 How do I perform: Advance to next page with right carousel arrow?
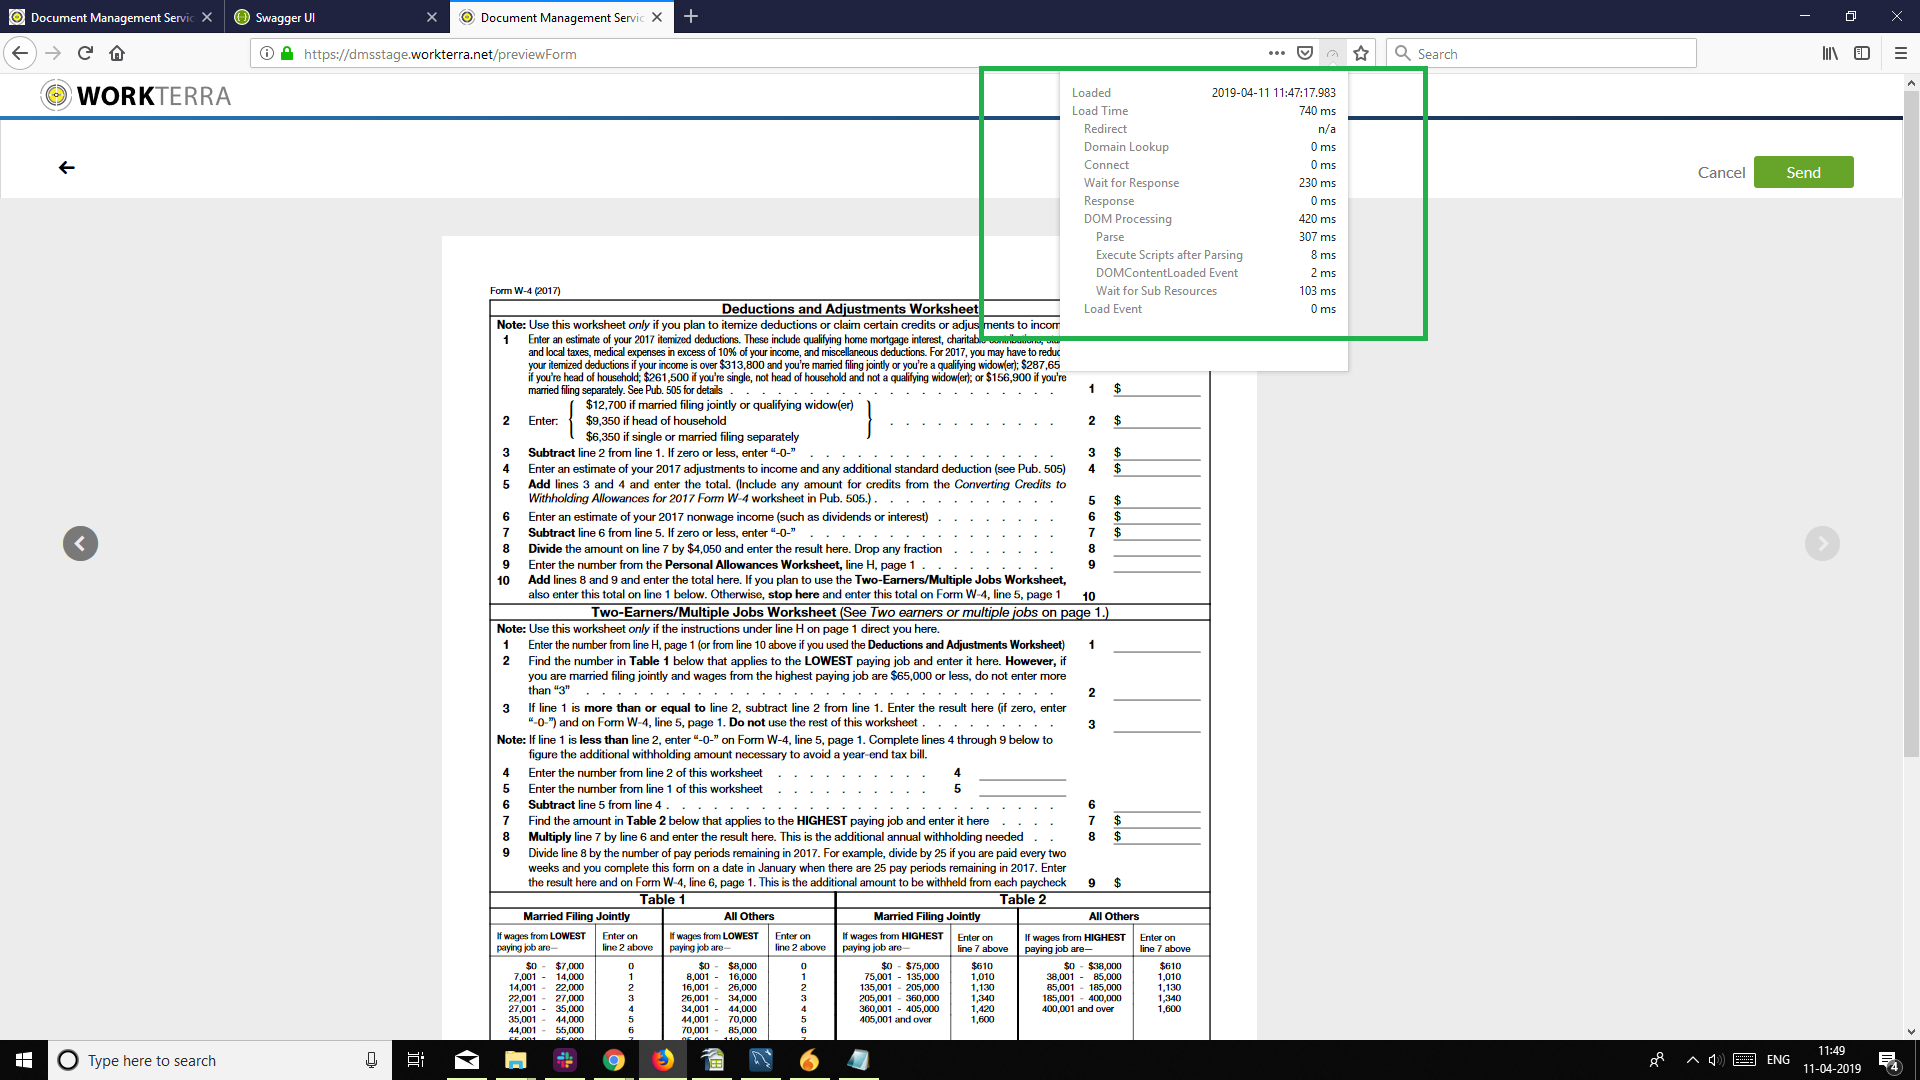pyautogui.click(x=1822, y=544)
